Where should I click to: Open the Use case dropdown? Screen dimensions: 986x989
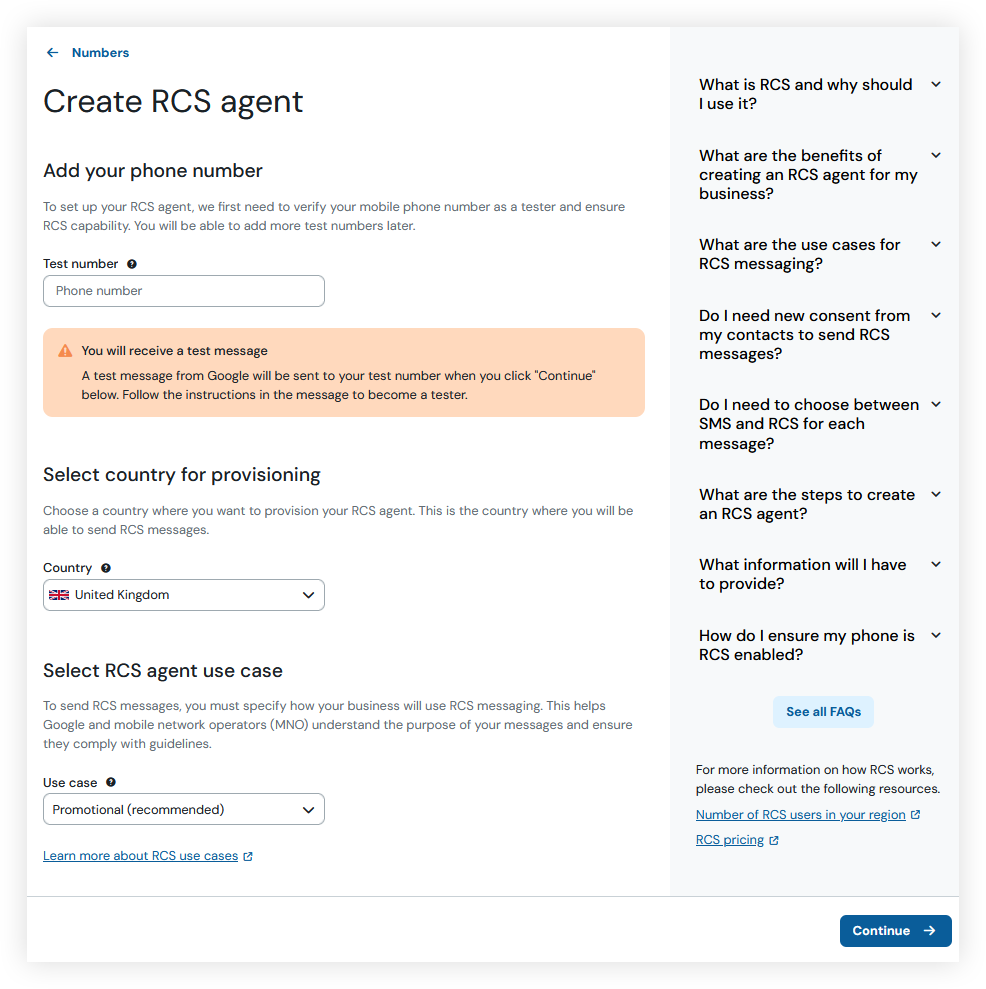pyautogui.click(x=184, y=809)
